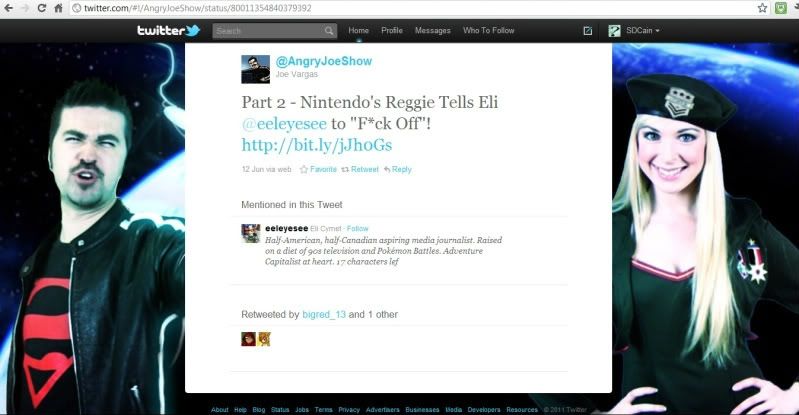Click the browser back arrow
Screen dimensions: 799x415
[9, 8]
